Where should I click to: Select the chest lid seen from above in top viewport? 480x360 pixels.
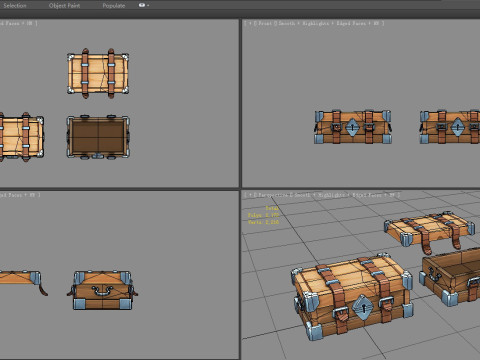click(x=98, y=73)
